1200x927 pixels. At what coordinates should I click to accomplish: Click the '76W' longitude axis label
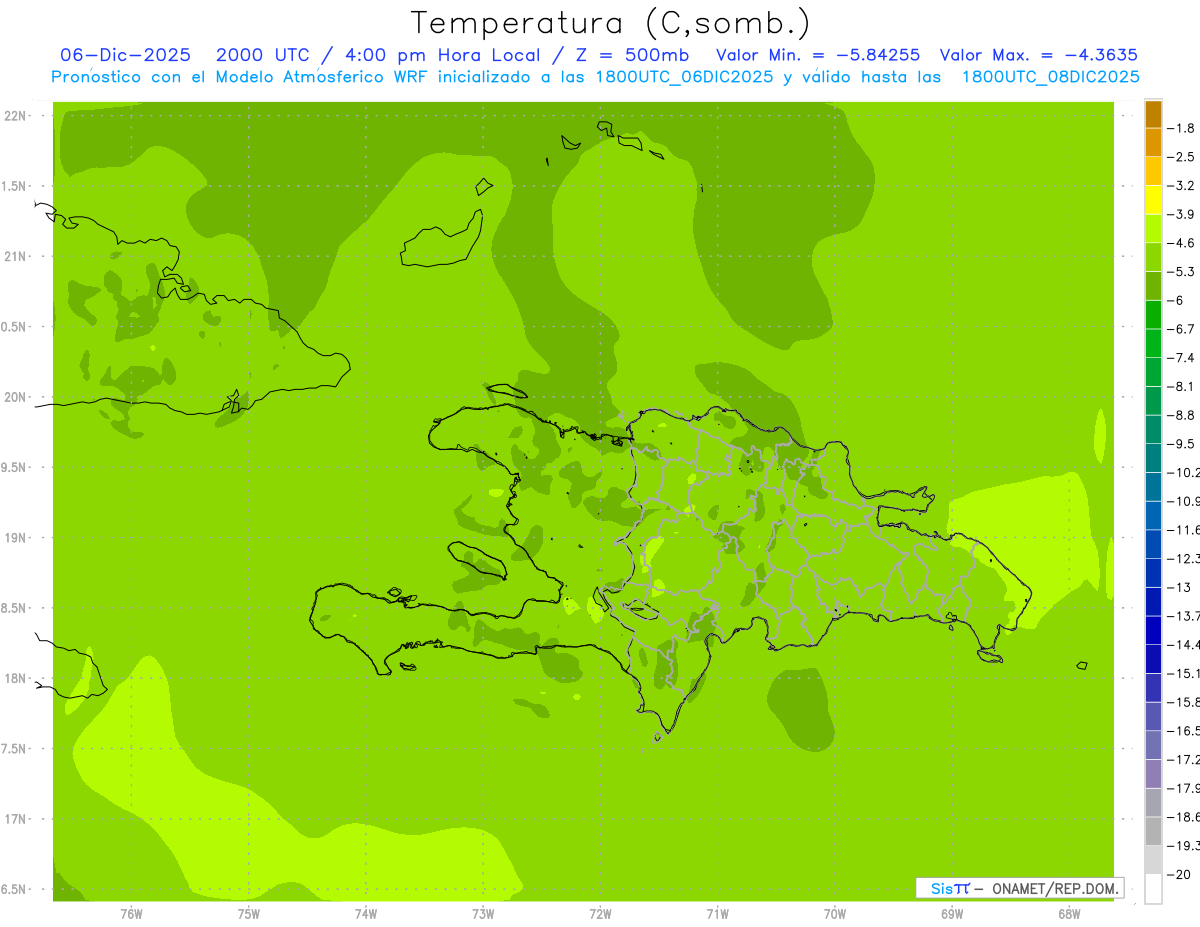click(x=131, y=914)
